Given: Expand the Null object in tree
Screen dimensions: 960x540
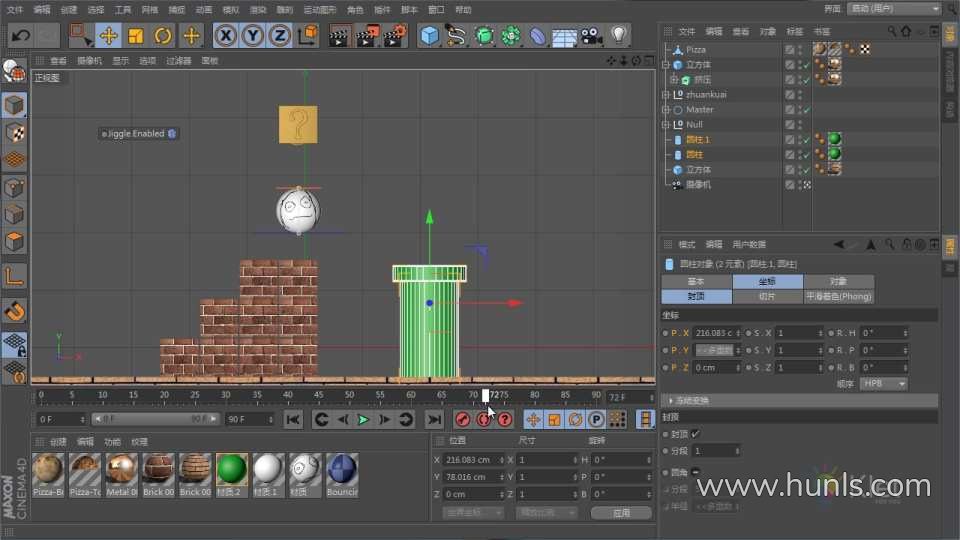Looking at the screenshot, I should coord(666,124).
